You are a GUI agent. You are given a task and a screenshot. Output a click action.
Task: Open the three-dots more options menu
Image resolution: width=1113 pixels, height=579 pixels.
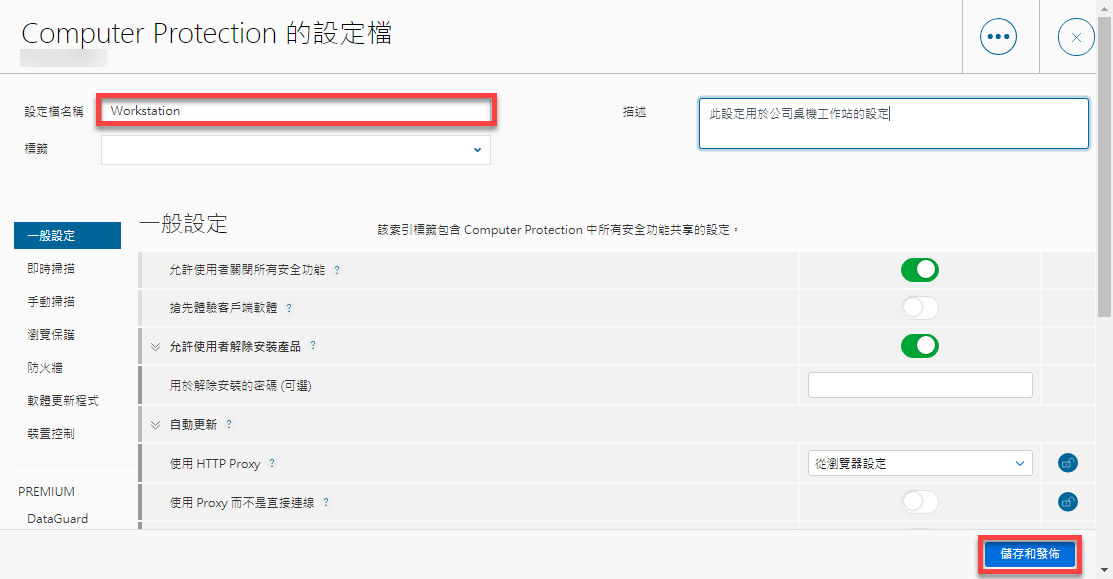[998, 37]
